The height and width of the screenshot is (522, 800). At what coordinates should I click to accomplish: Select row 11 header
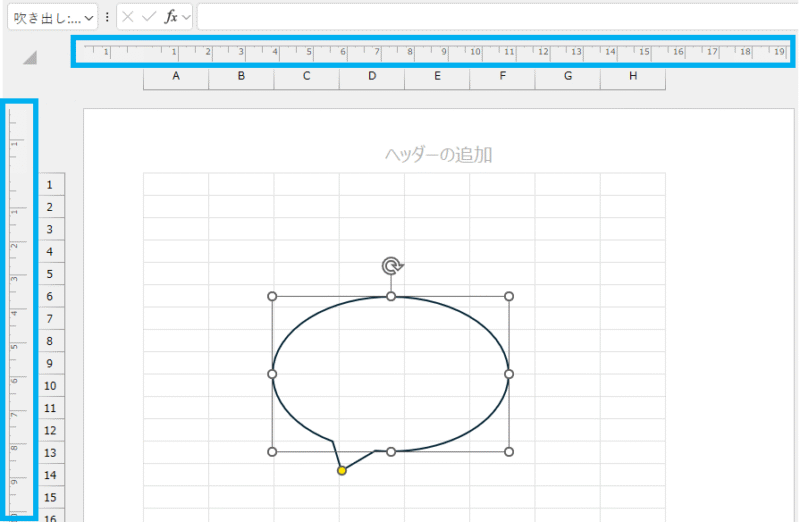(x=52, y=408)
